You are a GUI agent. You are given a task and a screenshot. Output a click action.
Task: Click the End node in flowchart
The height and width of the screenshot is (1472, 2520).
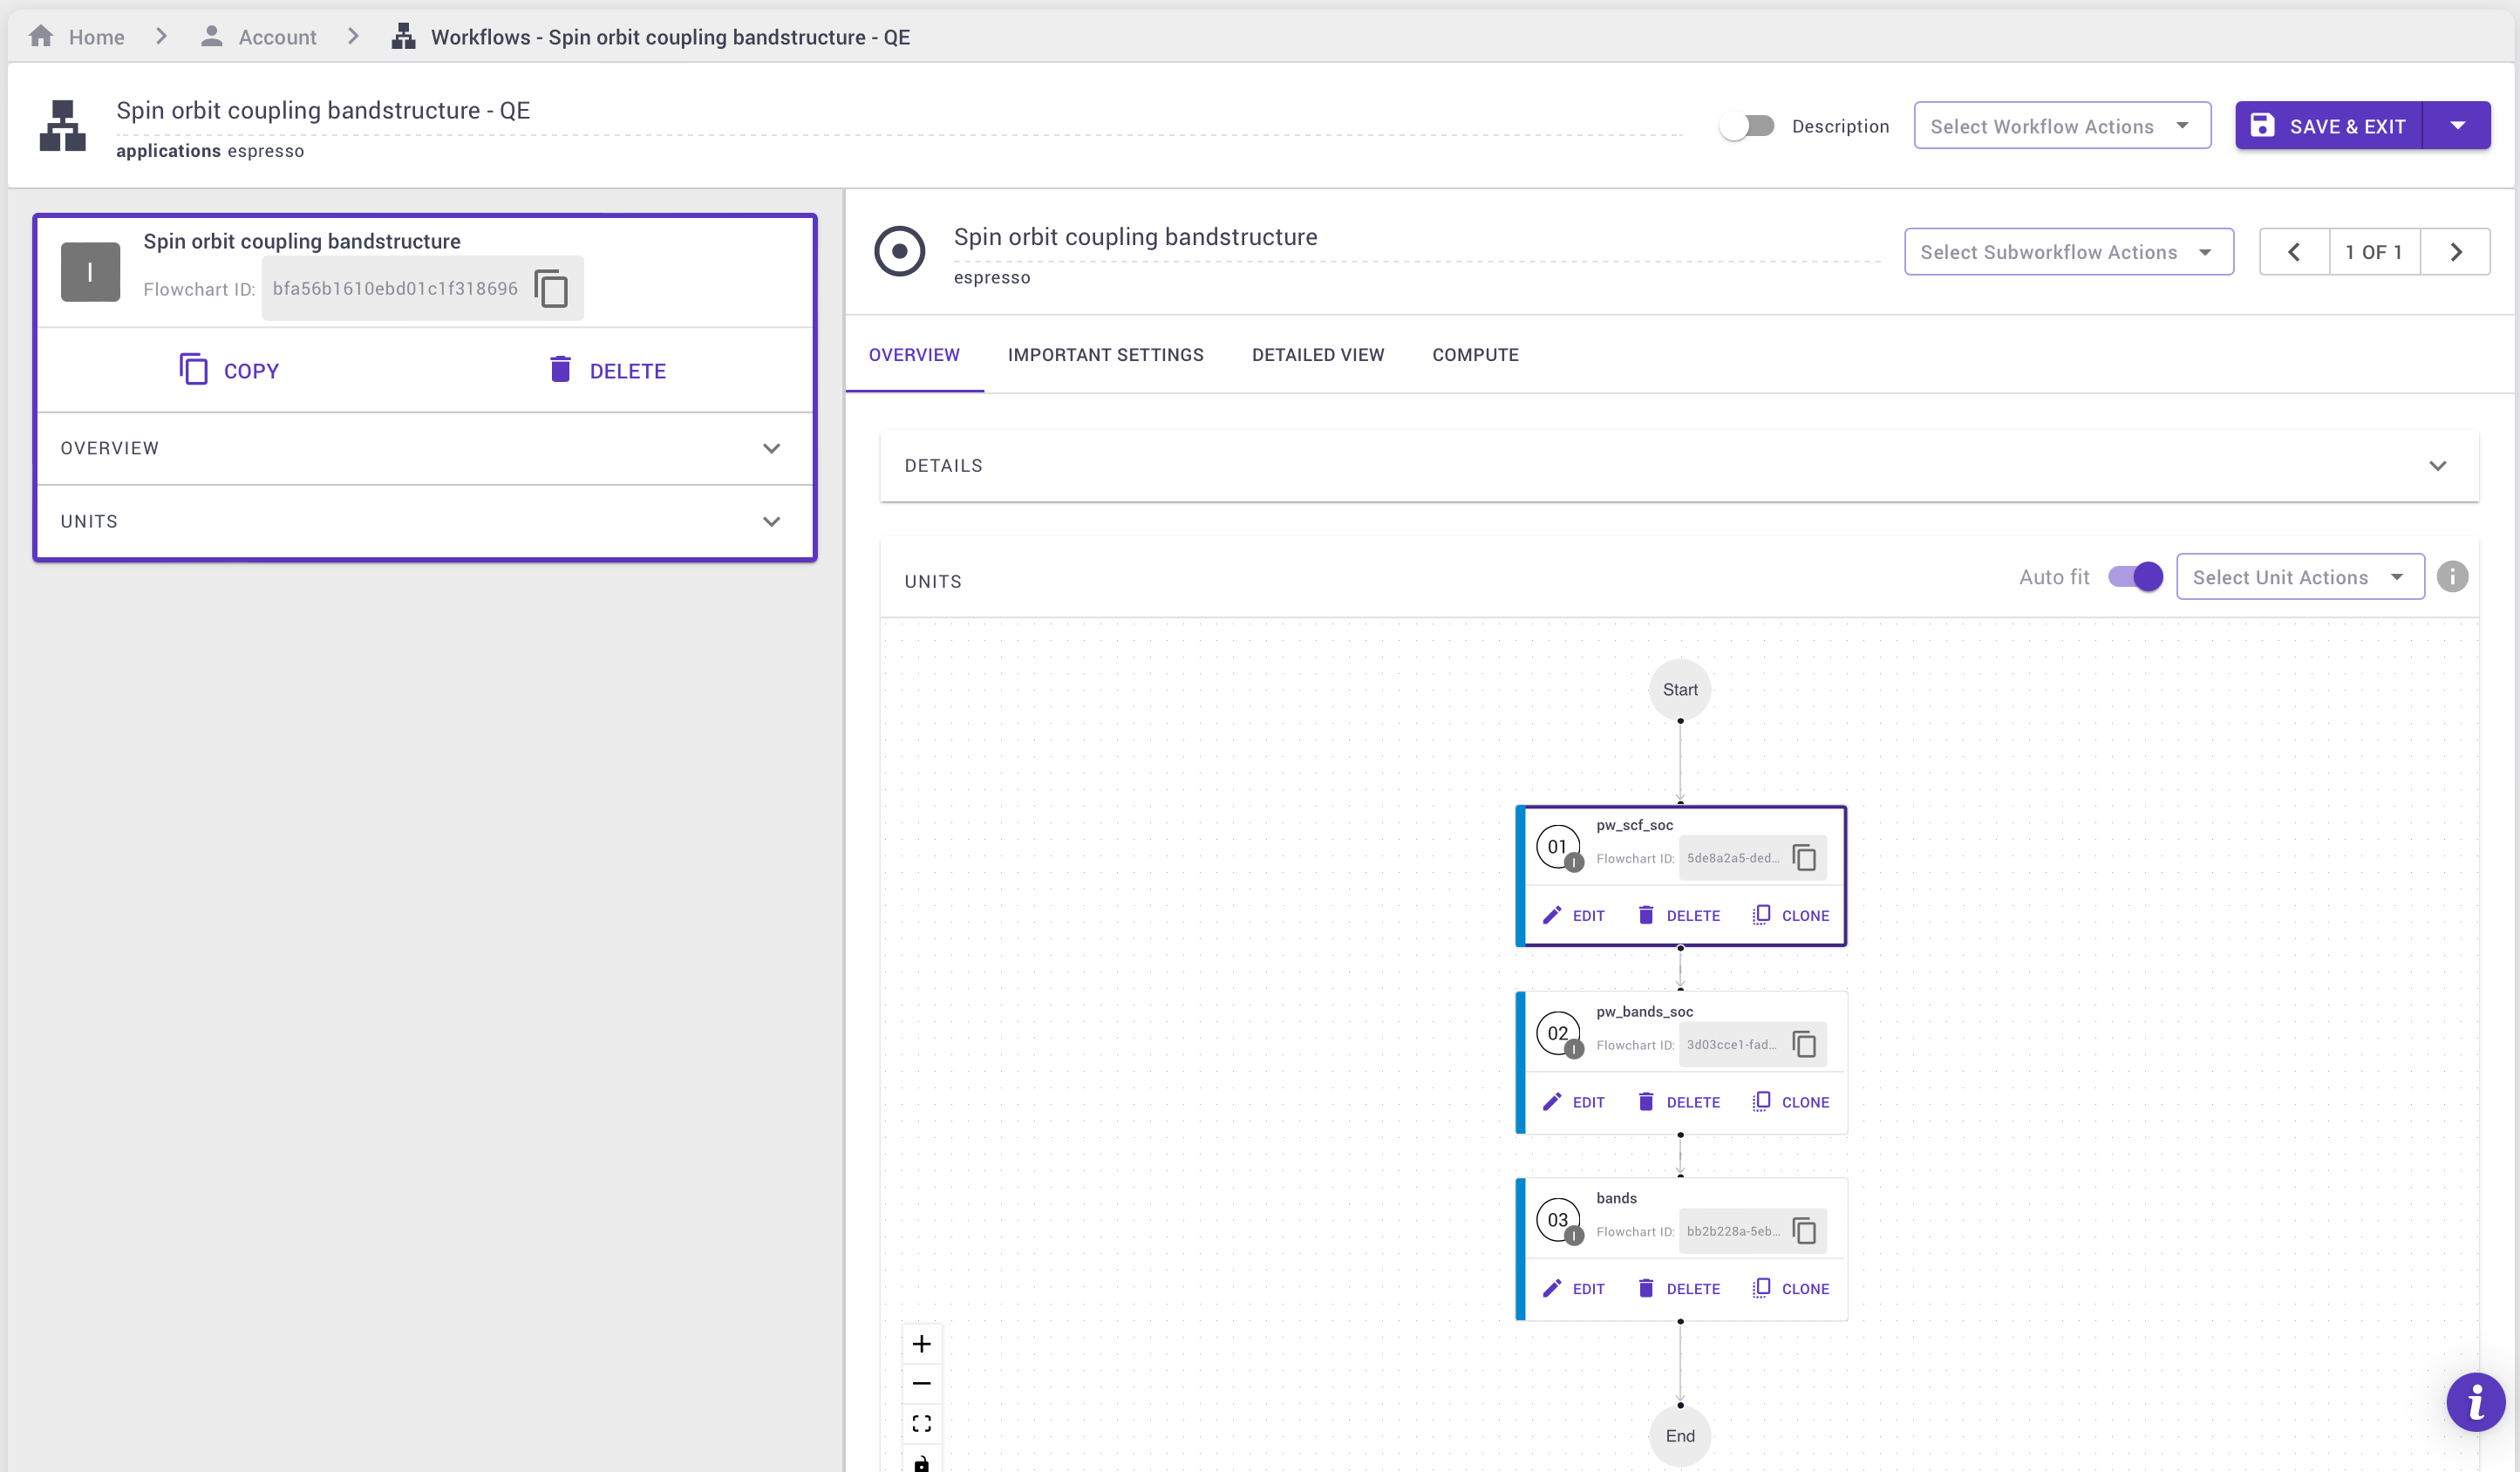tap(1680, 1436)
